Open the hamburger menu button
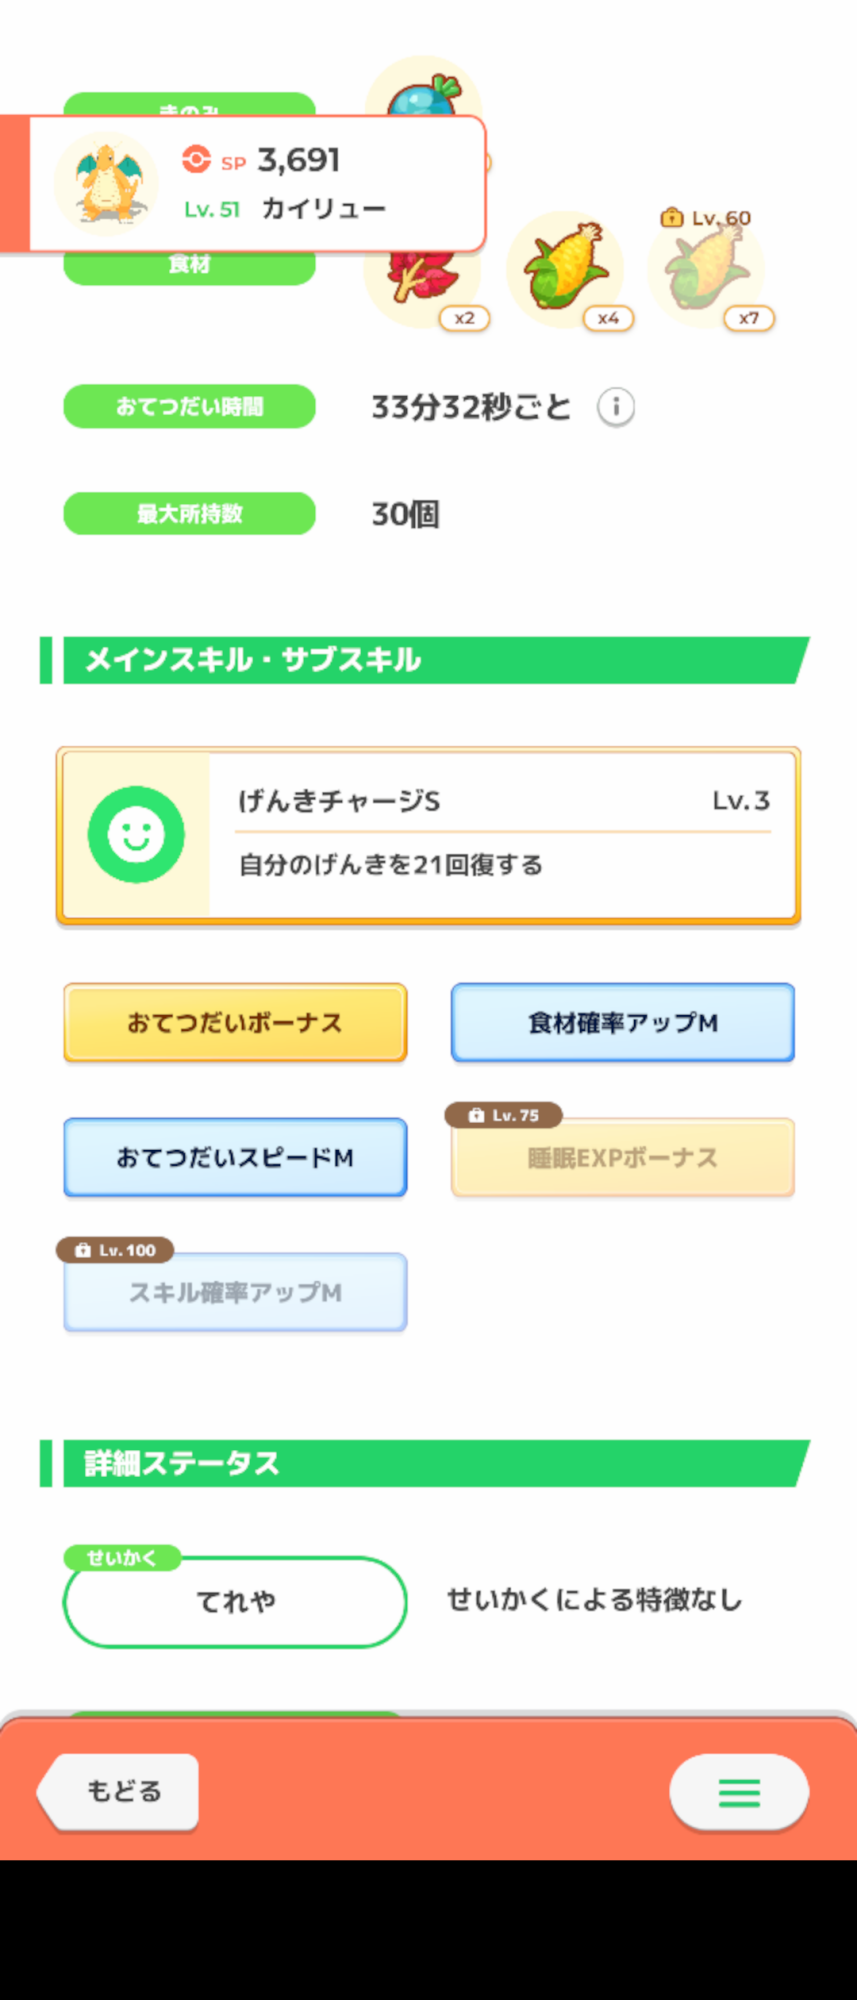The height and width of the screenshot is (2000, 857). [x=739, y=1792]
